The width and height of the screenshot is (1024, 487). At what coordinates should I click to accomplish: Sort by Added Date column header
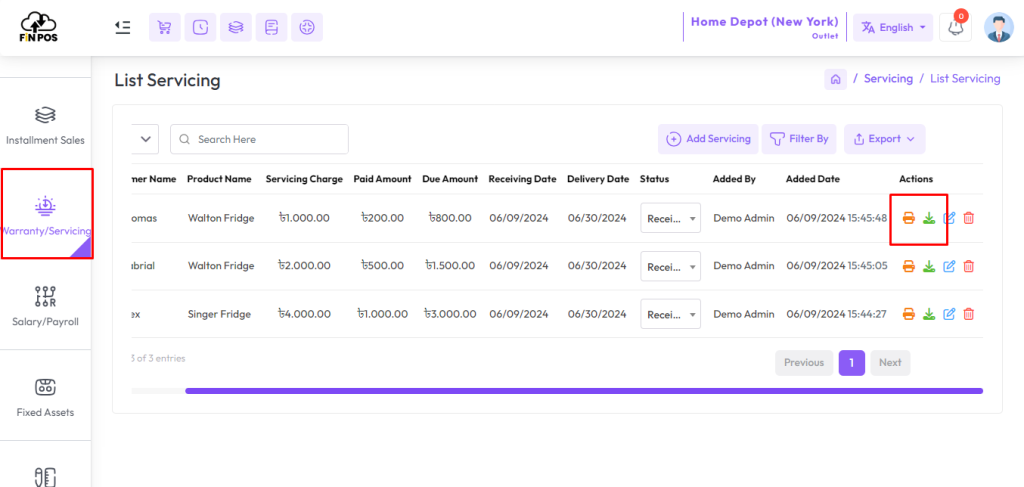tap(813, 179)
